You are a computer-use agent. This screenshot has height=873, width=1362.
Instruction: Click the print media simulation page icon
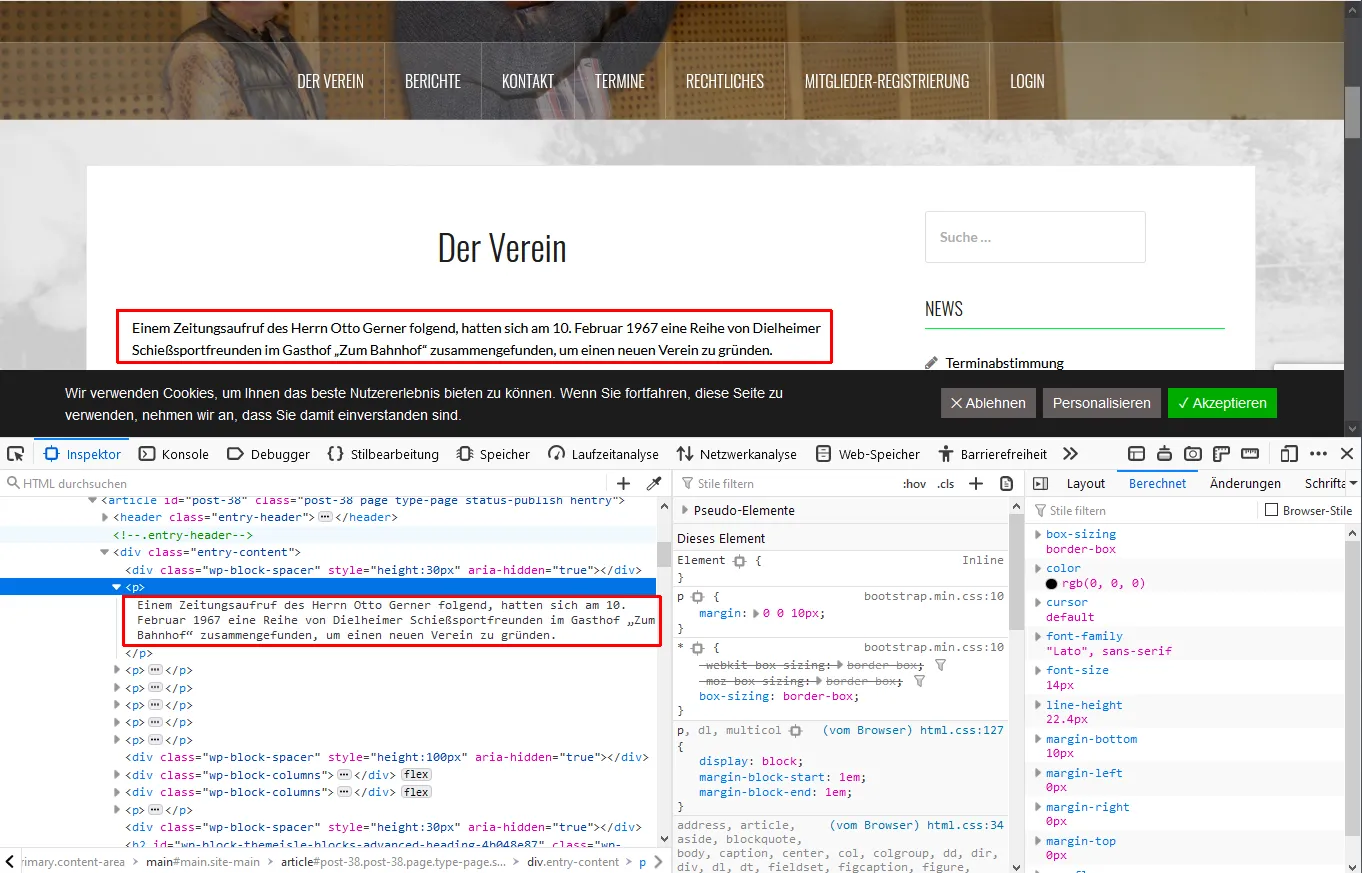click(x=1006, y=483)
